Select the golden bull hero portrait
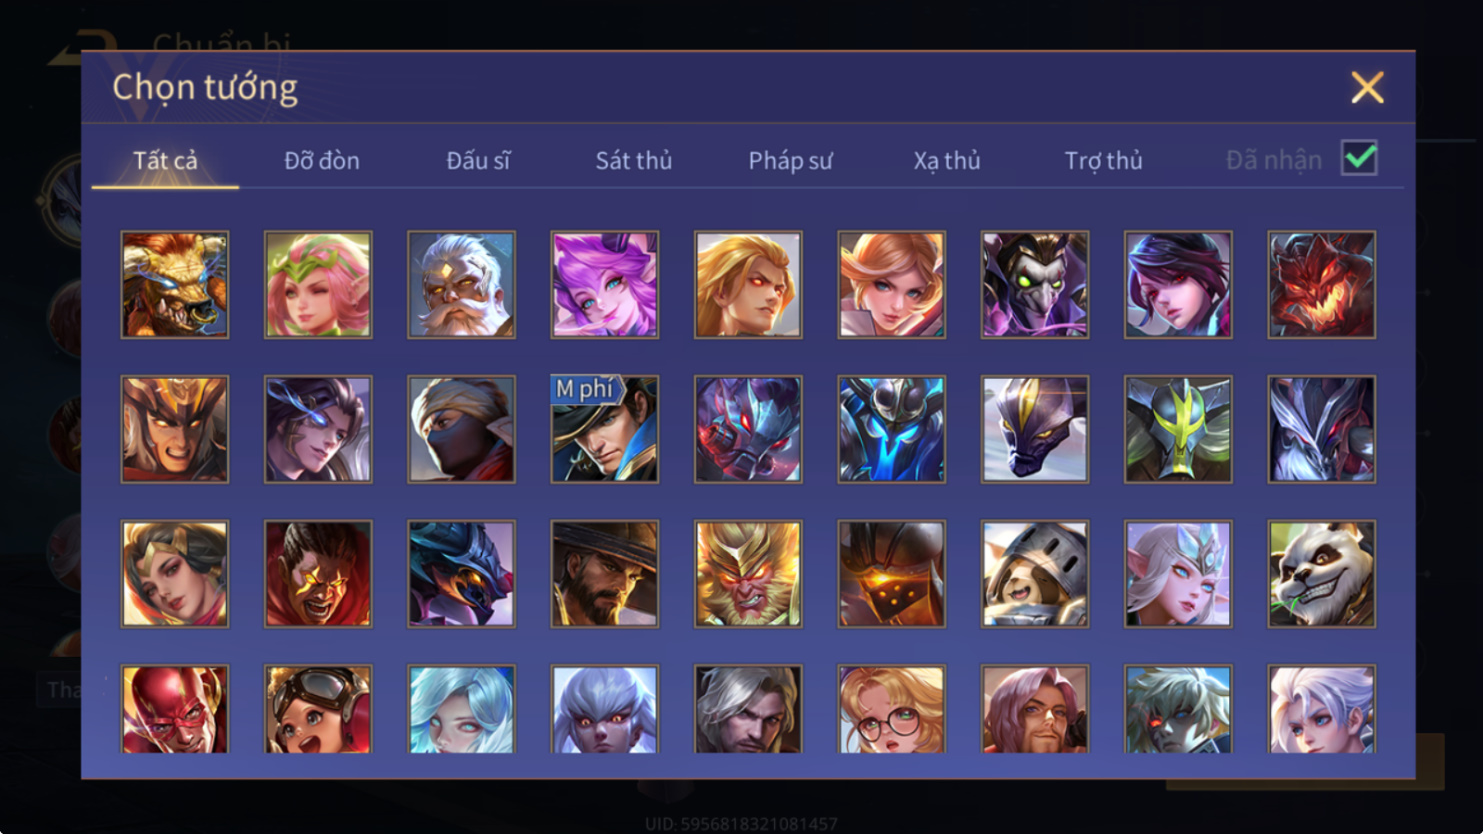1483x834 pixels. pyautogui.click(x=175, y=285)
